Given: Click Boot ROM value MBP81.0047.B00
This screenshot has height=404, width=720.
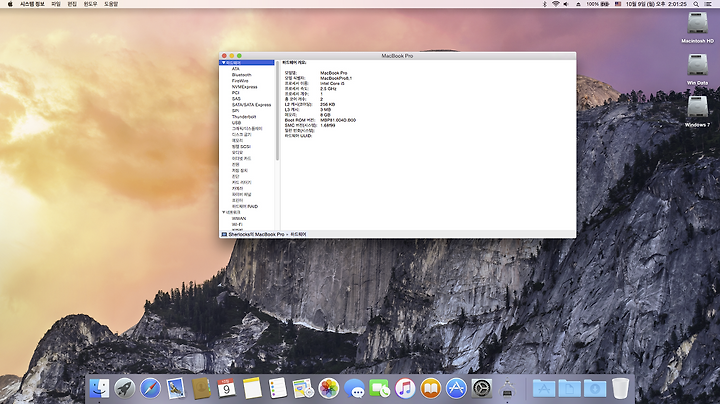Looking at the screenshot, I should pos(338,120).
